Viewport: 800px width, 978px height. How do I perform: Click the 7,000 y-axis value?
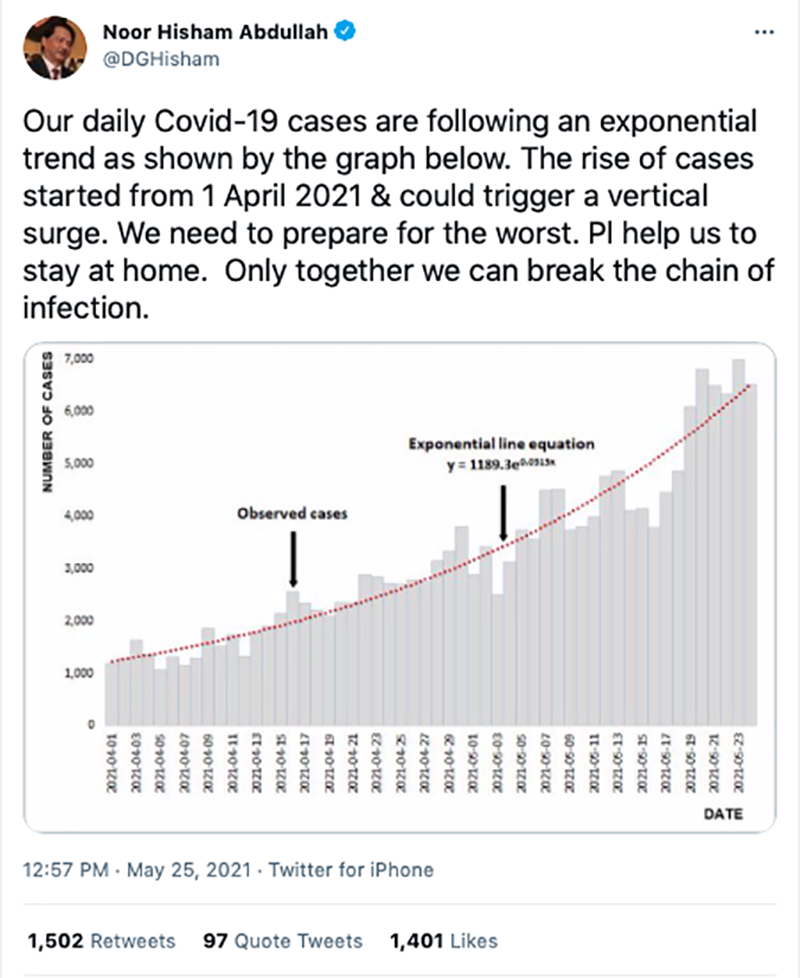[78, 358]
